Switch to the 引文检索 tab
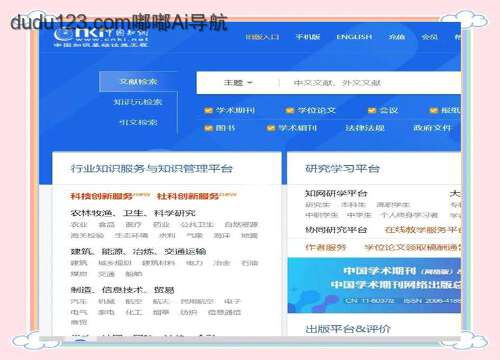The height and width of the screenshot is (360, 500). 138,122
